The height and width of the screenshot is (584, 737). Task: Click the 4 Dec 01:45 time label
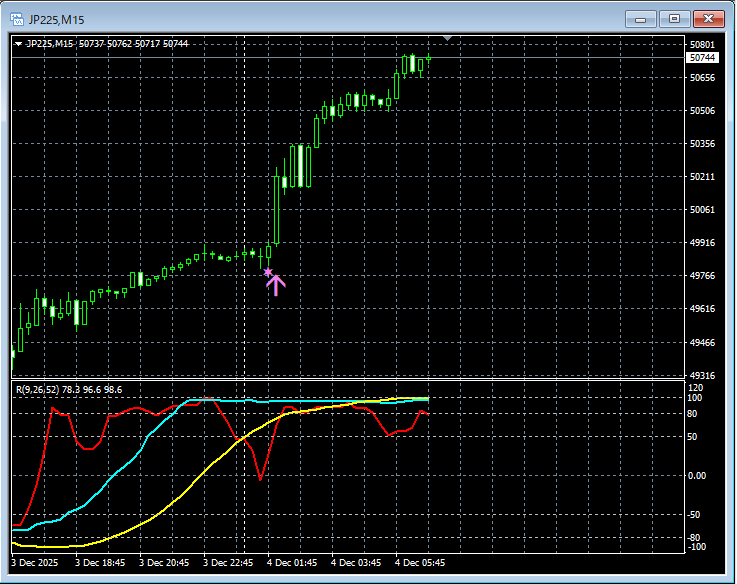pyautogui.click(x=292, y=562)
